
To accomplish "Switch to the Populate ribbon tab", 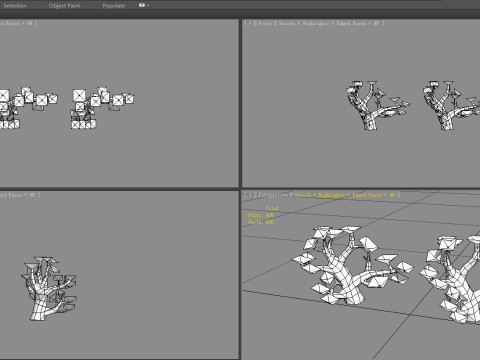I will coord(114,6).
